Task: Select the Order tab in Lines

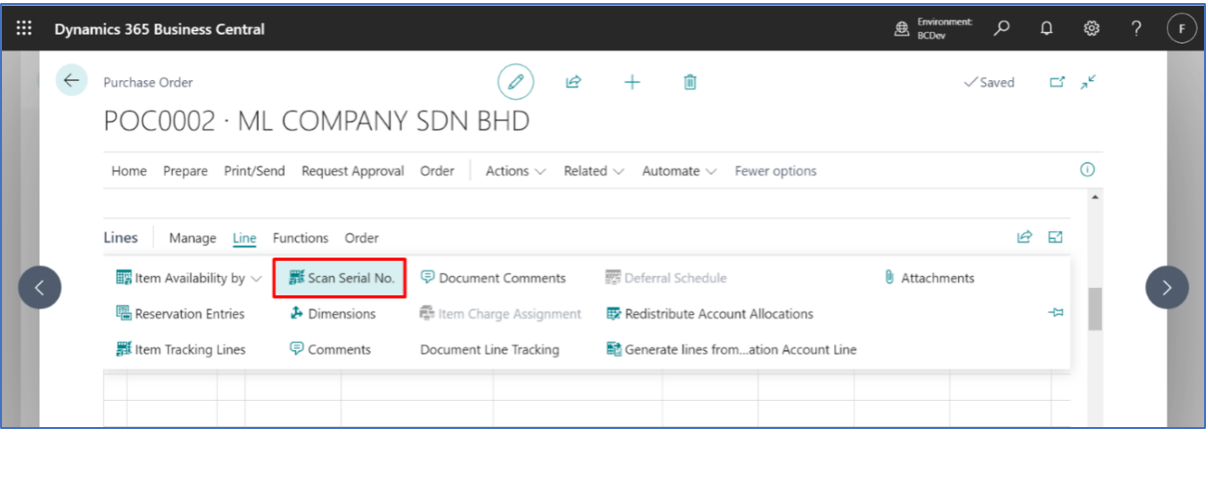Action: click(362, 238)
